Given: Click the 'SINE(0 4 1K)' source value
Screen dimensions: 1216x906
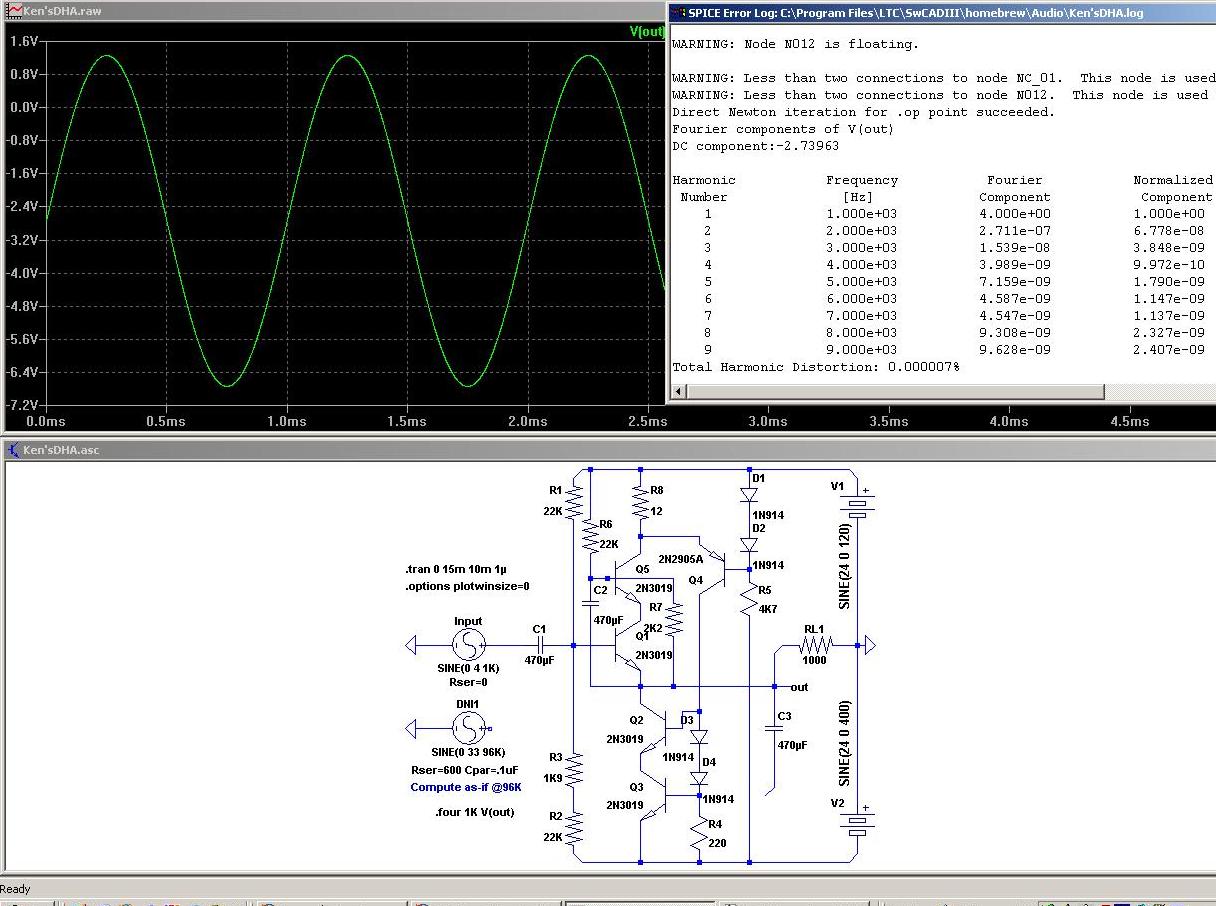Looking at the screenshot, I should (x=468, y=667).
